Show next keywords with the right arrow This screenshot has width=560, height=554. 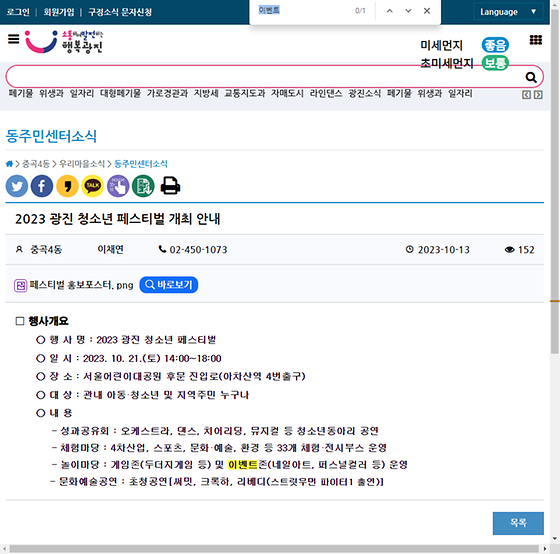(x=538, y=95)
